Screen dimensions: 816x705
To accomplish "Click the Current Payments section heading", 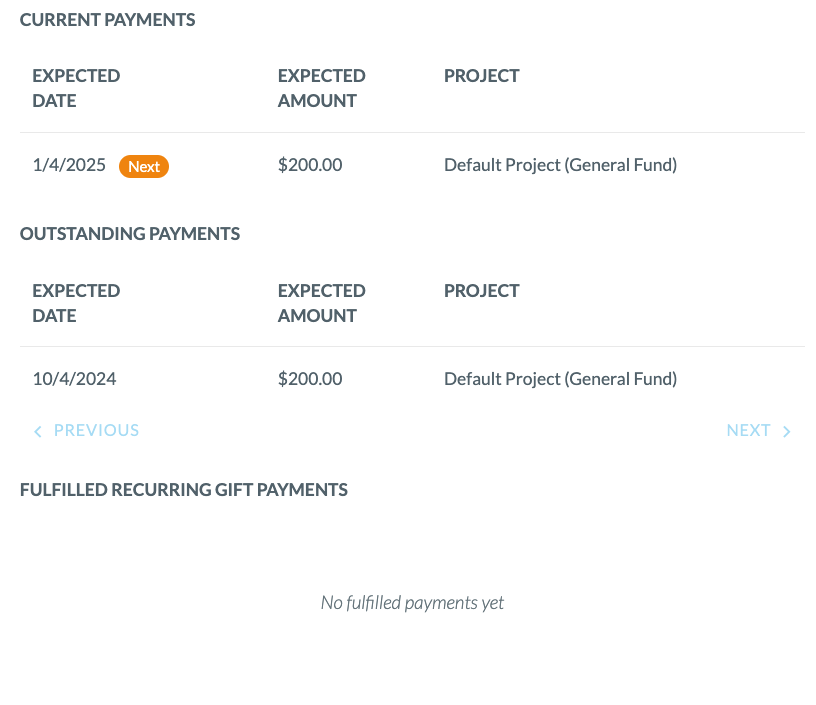I will pos(107,20).
